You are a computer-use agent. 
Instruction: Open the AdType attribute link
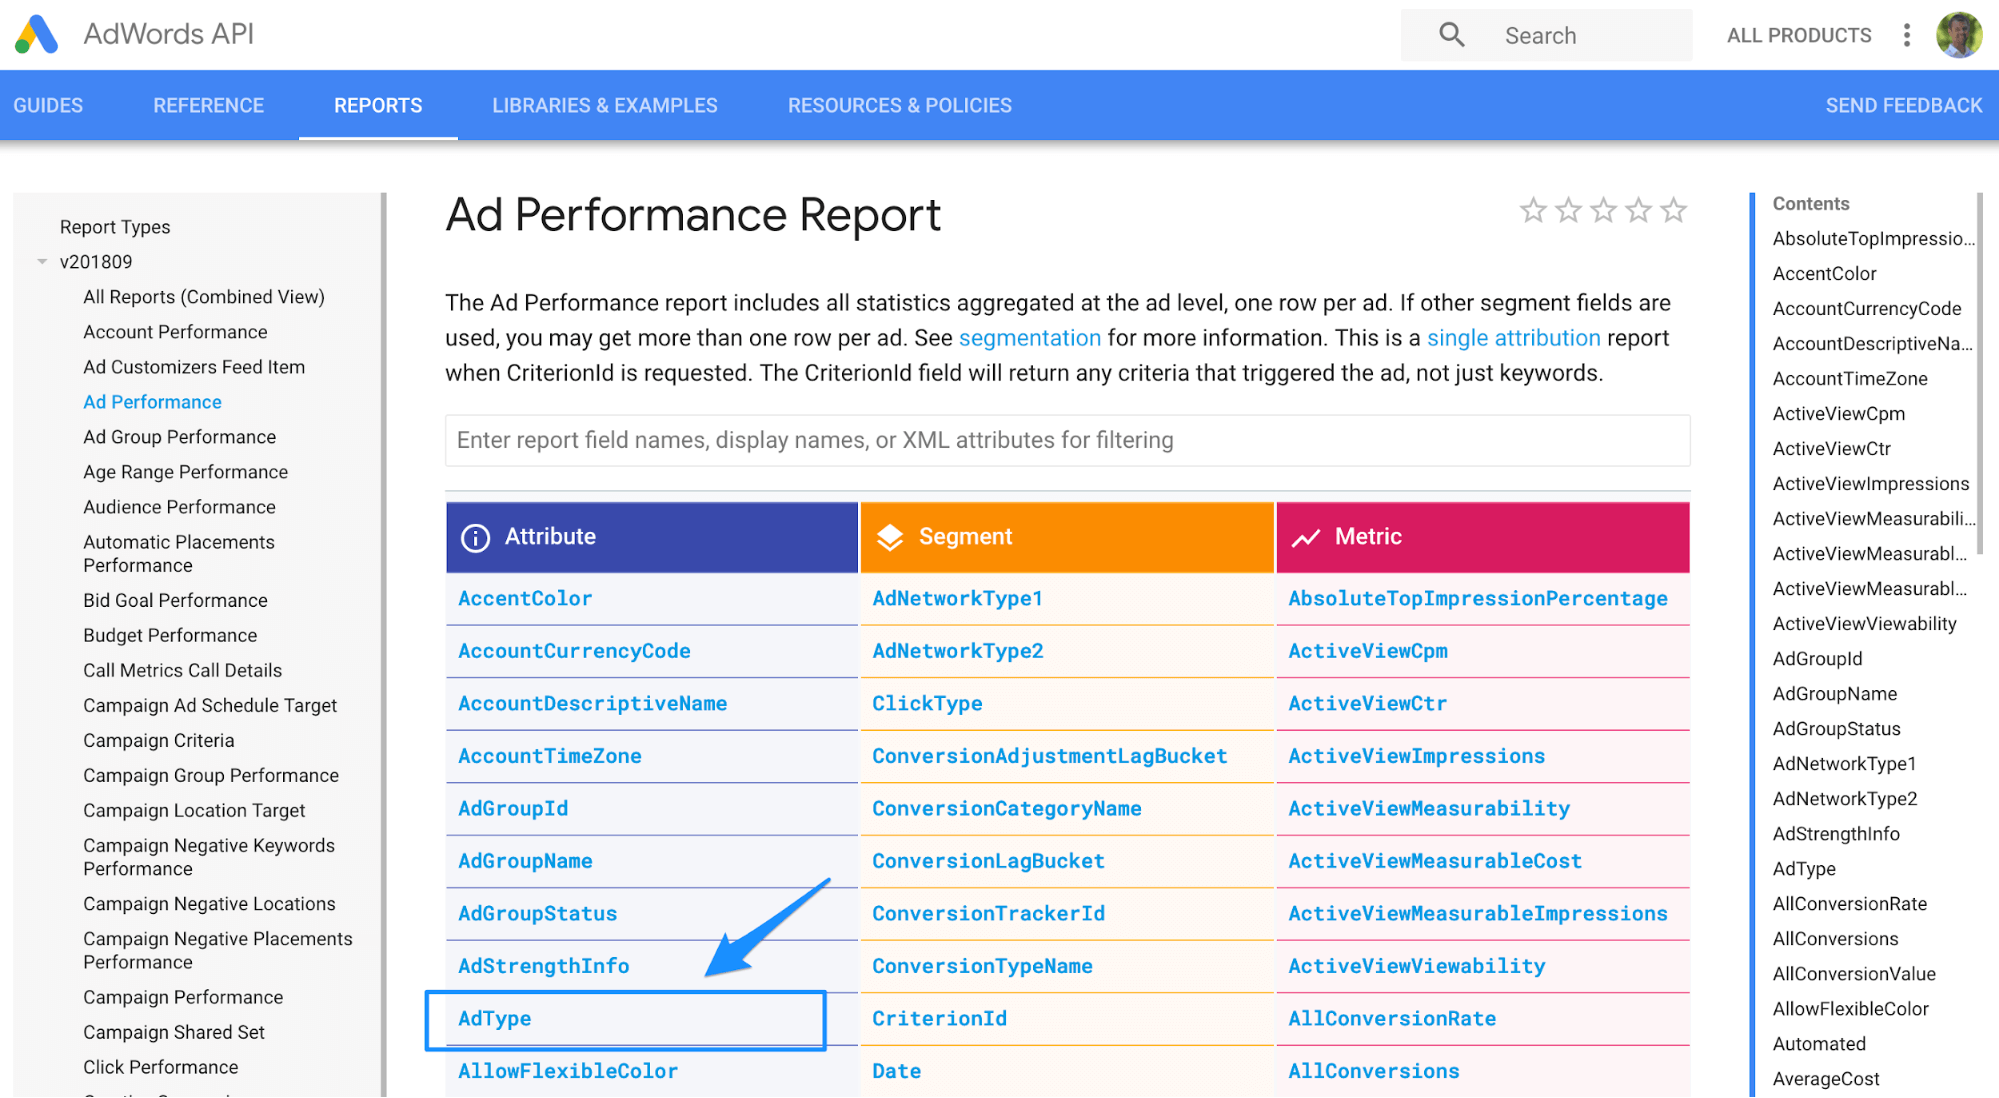495,1019
